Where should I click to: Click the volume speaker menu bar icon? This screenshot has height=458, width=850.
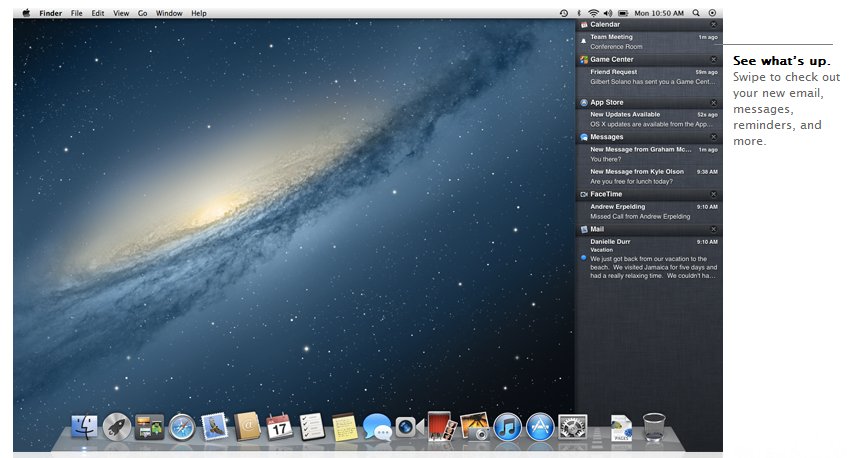608,13
